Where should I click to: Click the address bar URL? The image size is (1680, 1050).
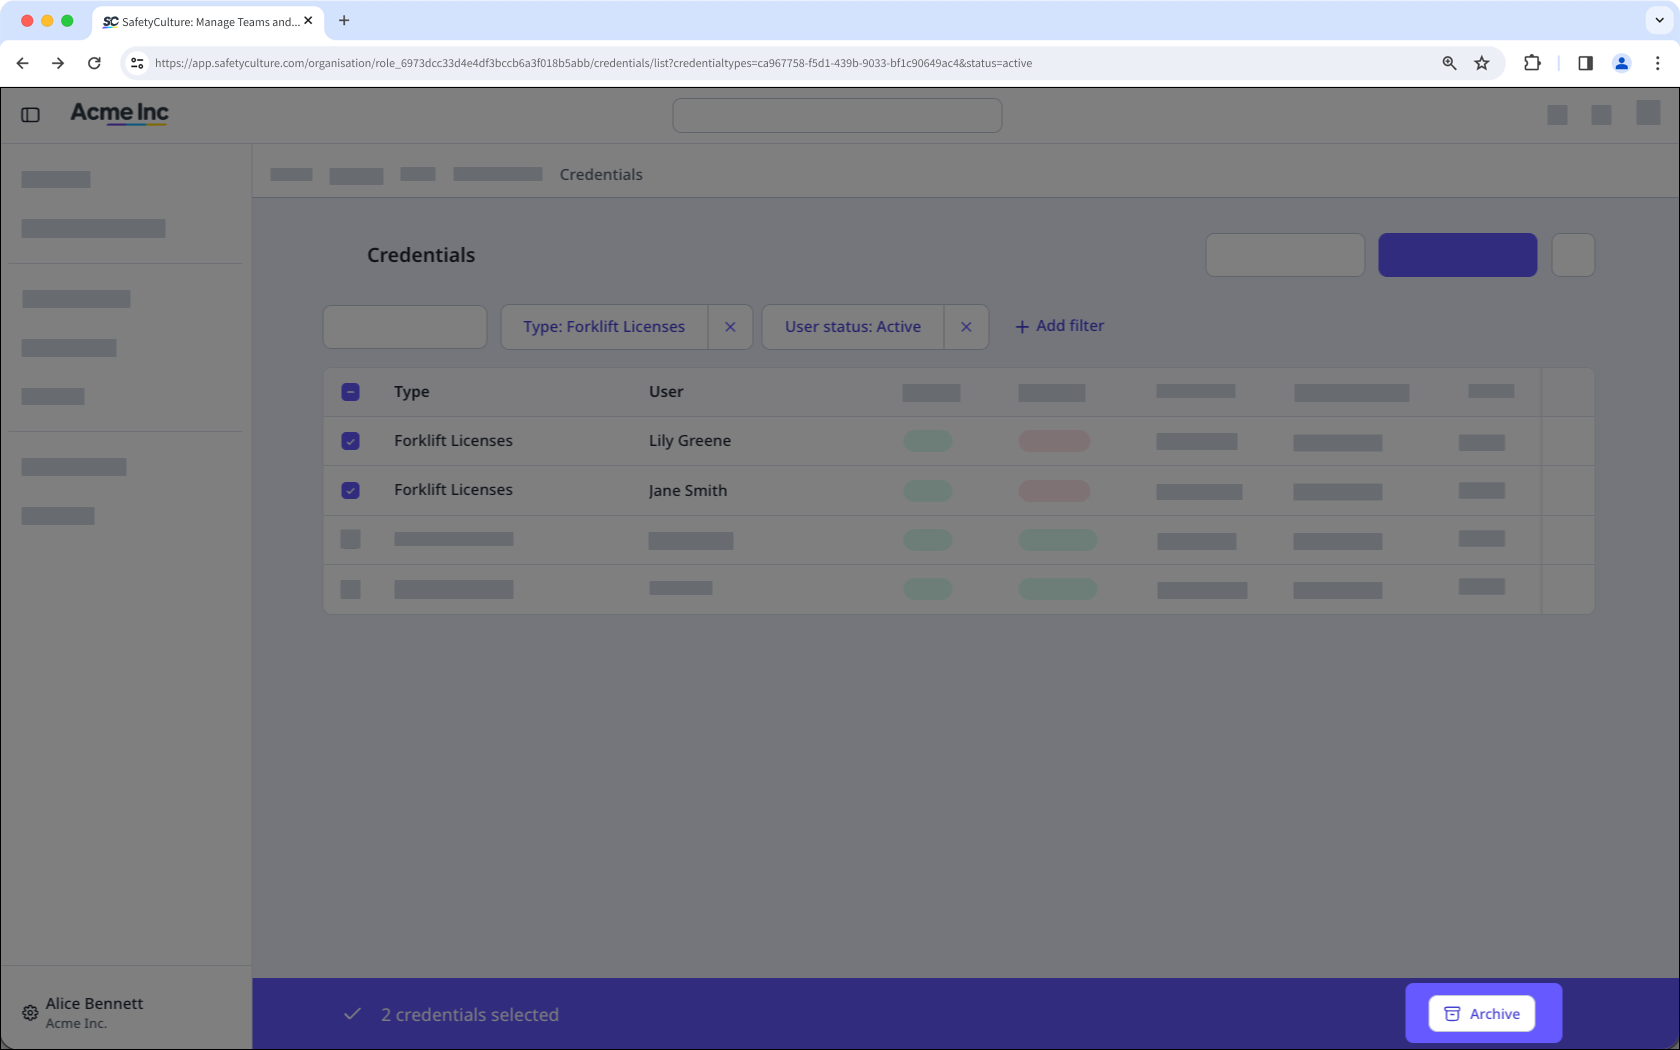(593, 63)
